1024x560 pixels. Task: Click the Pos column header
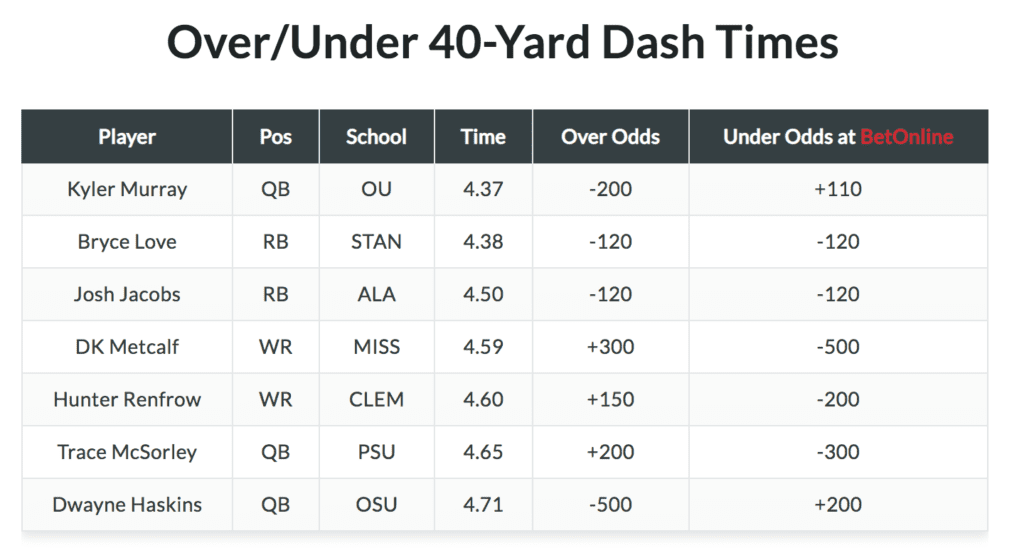coord(276,137)
